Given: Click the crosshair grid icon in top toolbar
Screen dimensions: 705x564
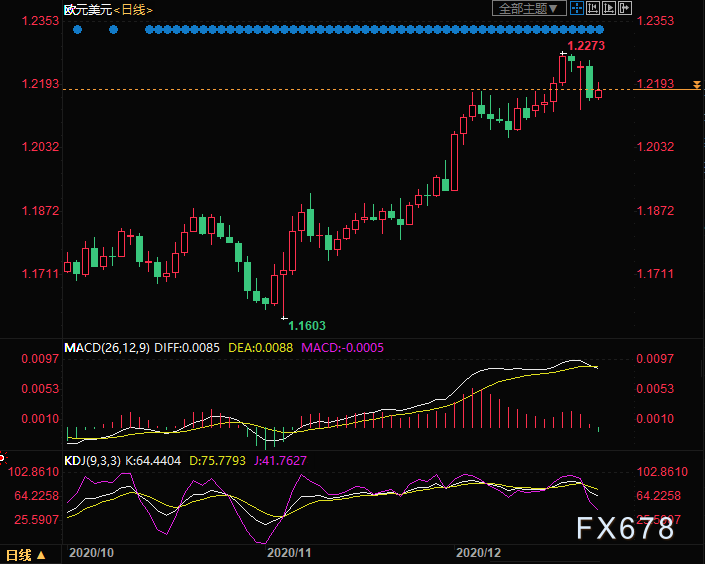Looking at the screenshot, I should (x=577, y=9).
